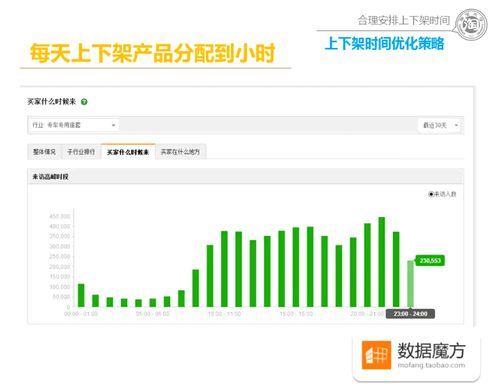Image resolution: width=500 pixels, height=384 pixels.
Task: Click the round 淘 seal logo
Action: [x=471, y=25]
